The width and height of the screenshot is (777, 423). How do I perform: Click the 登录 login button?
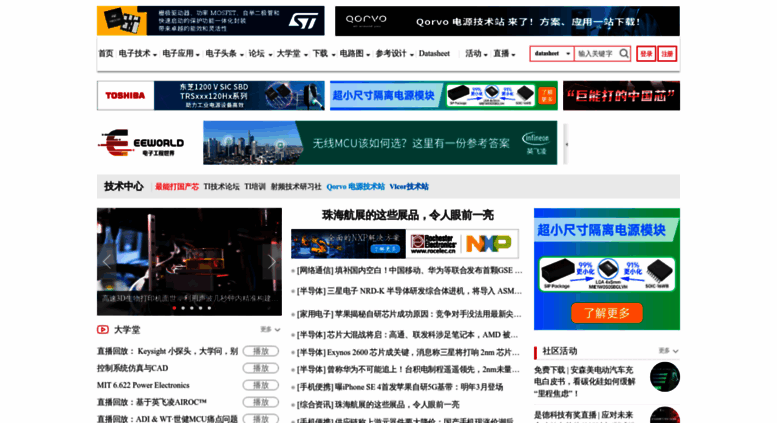pyautogui.click(x=646, y=53)
